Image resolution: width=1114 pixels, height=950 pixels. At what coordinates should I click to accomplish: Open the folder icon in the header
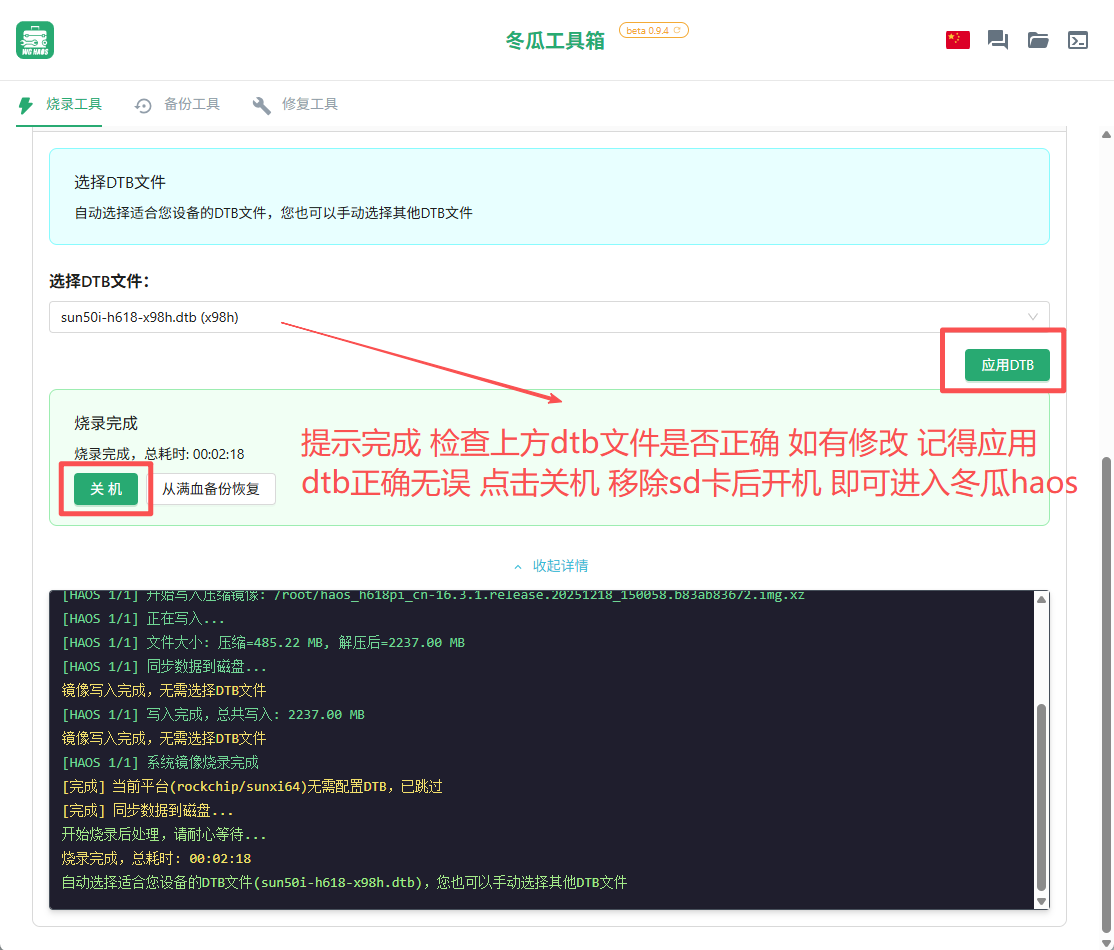point(1038,40)
